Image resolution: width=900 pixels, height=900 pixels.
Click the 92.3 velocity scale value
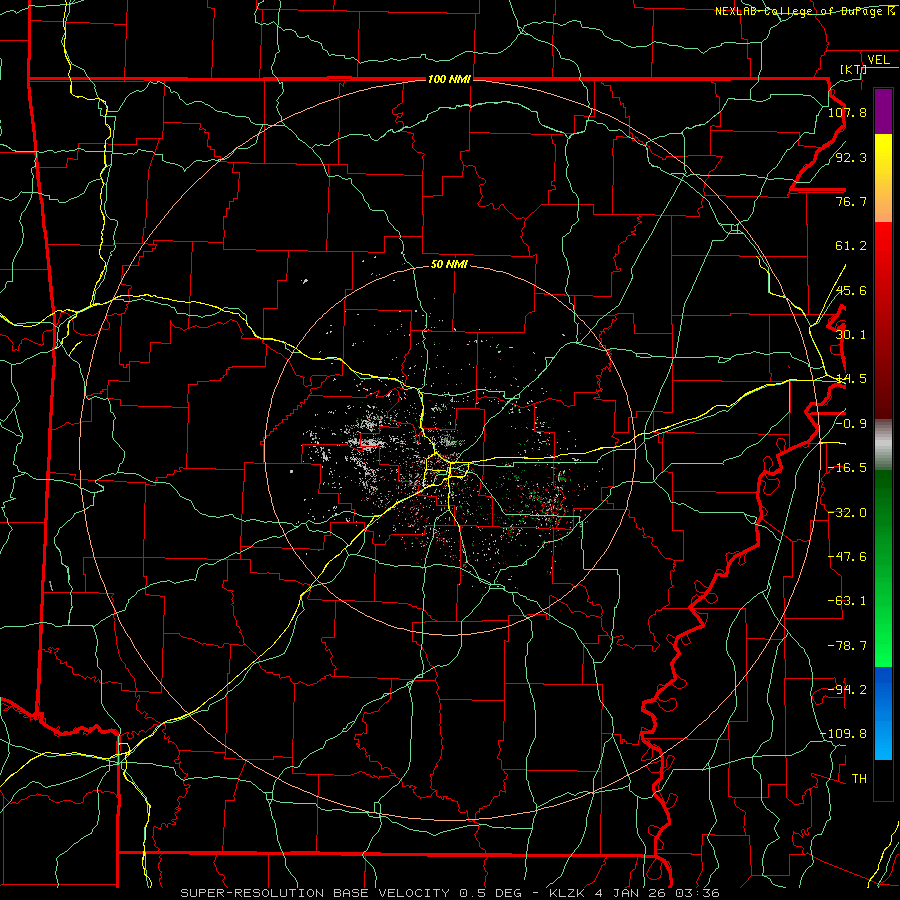point(851,157)
